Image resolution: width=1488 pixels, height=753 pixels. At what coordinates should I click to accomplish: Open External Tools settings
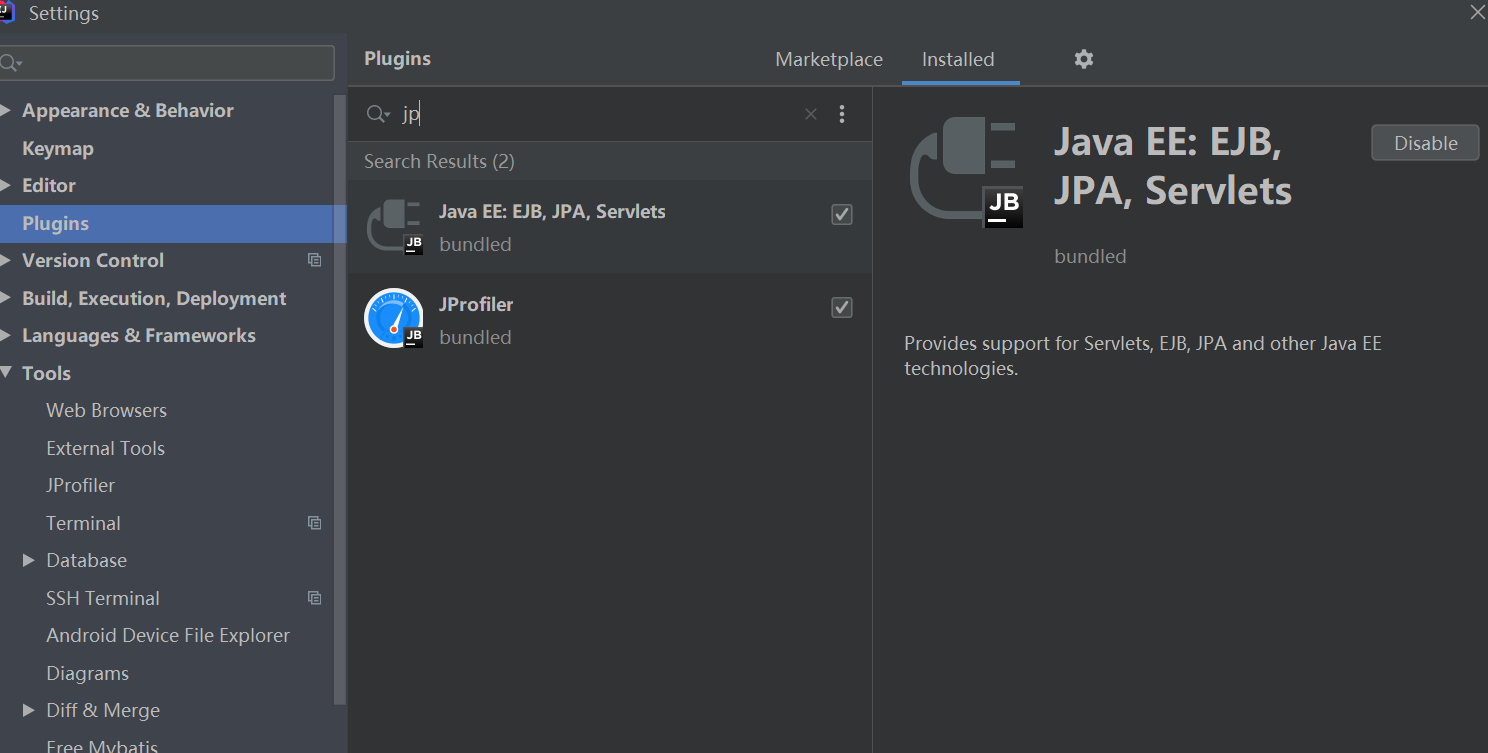tap(105, 448)
